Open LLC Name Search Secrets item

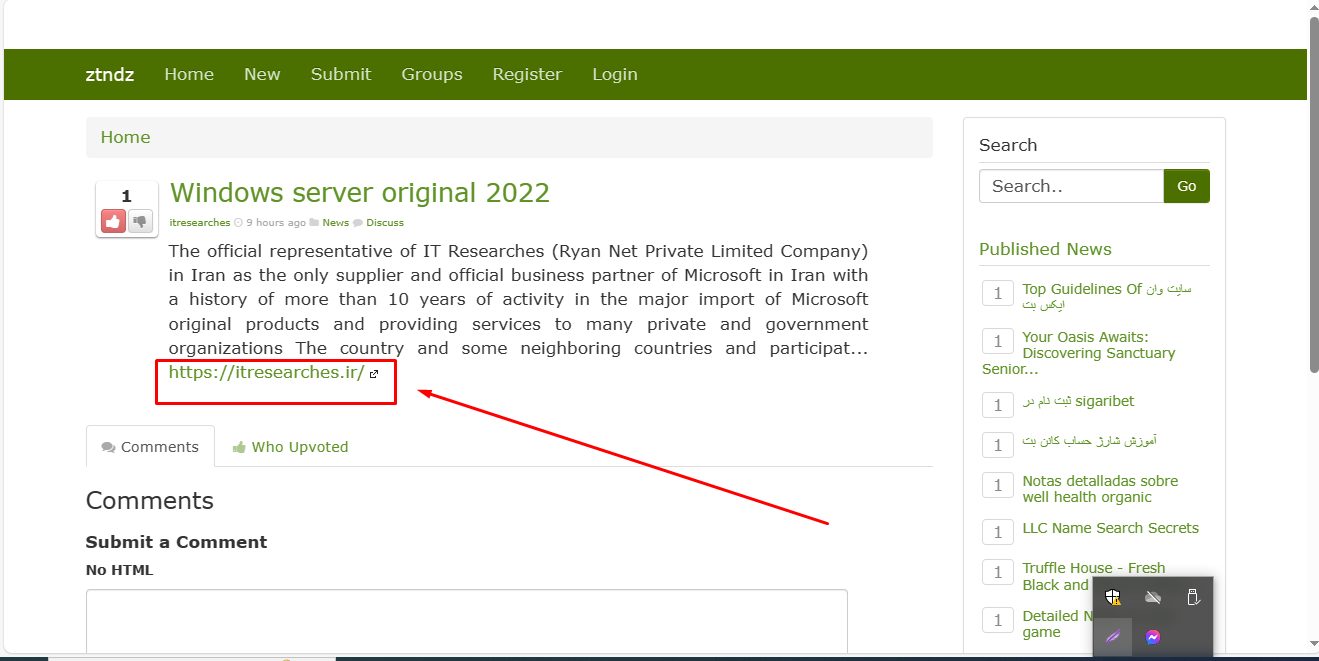tap(1110, 528)
